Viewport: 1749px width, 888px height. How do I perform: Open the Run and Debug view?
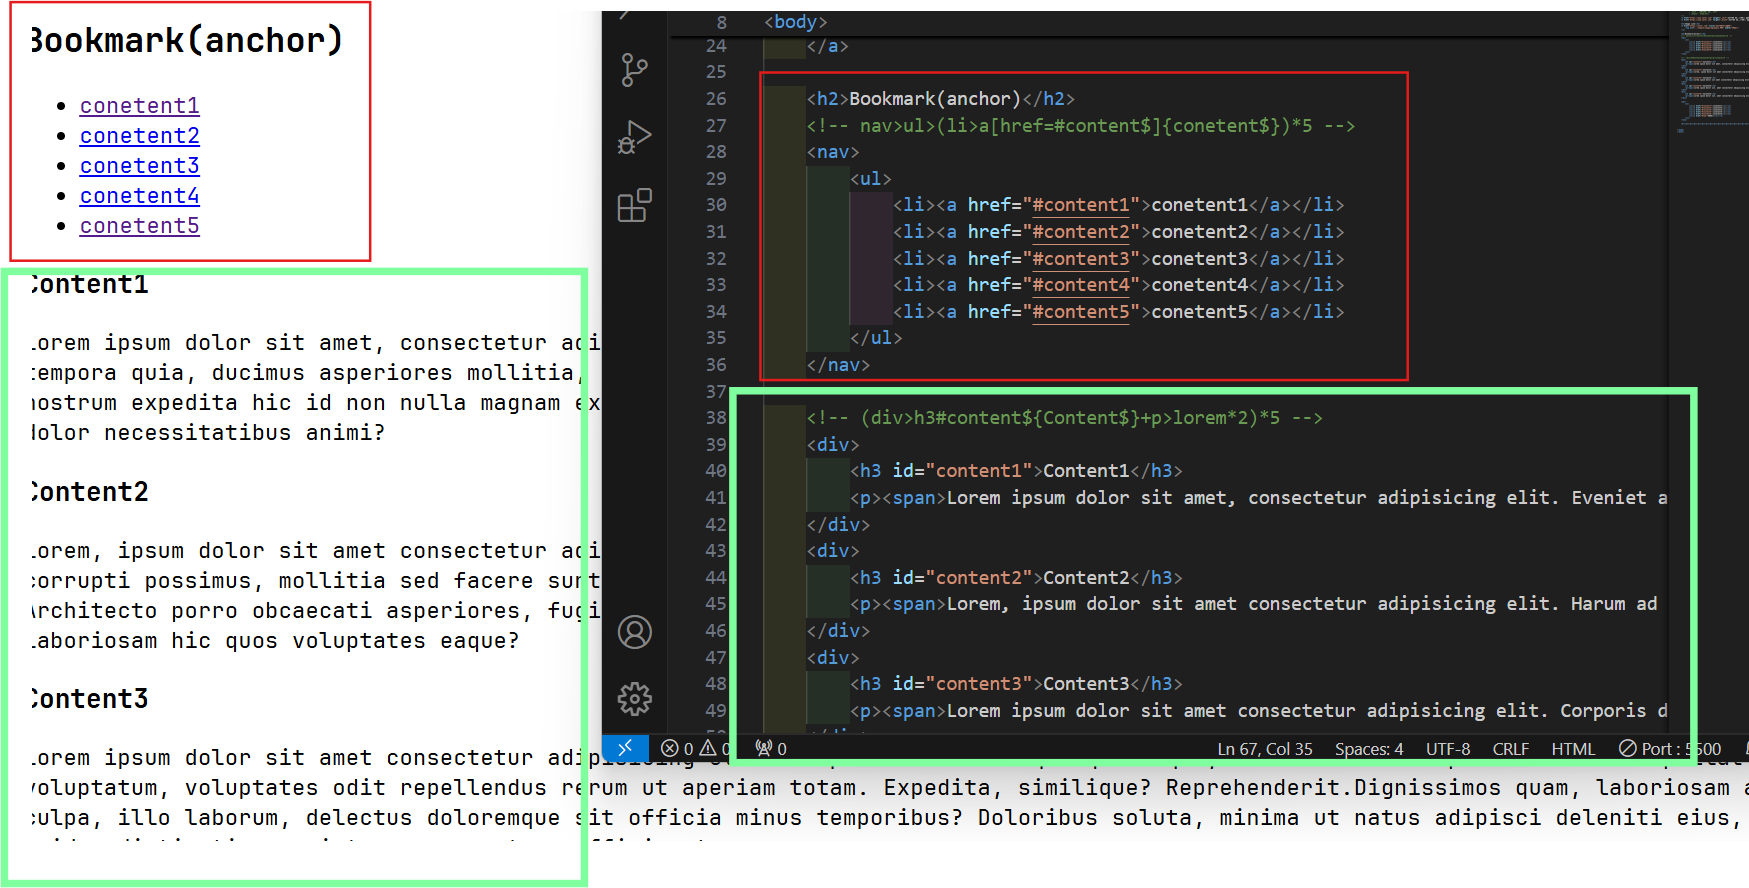tap(634, 137)
